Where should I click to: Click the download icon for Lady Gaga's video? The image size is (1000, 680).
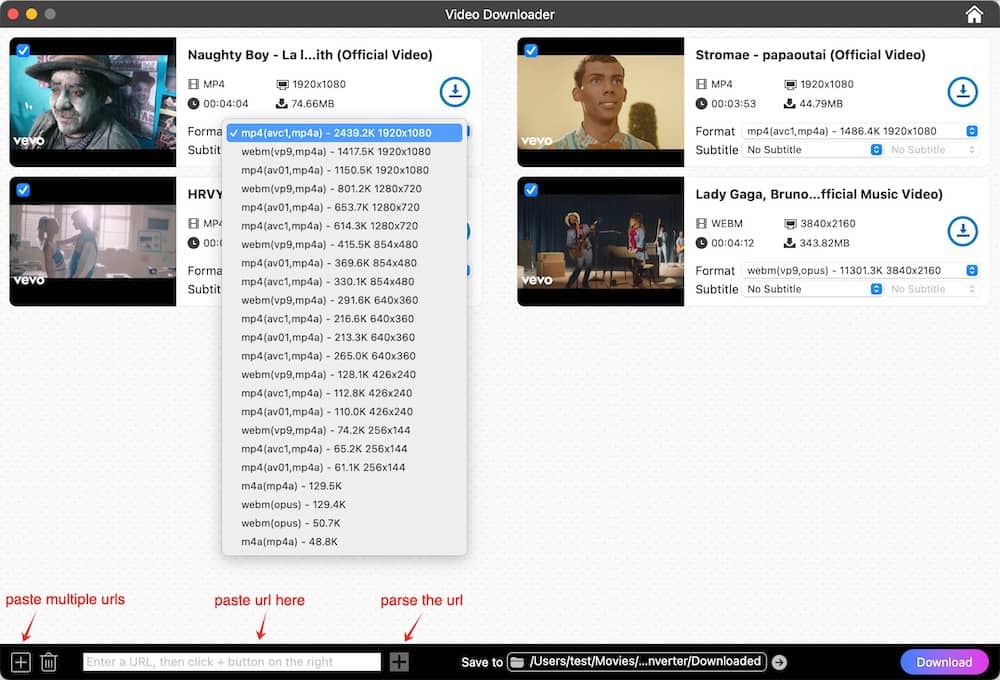pyautogui.click(x=962, y=231)
